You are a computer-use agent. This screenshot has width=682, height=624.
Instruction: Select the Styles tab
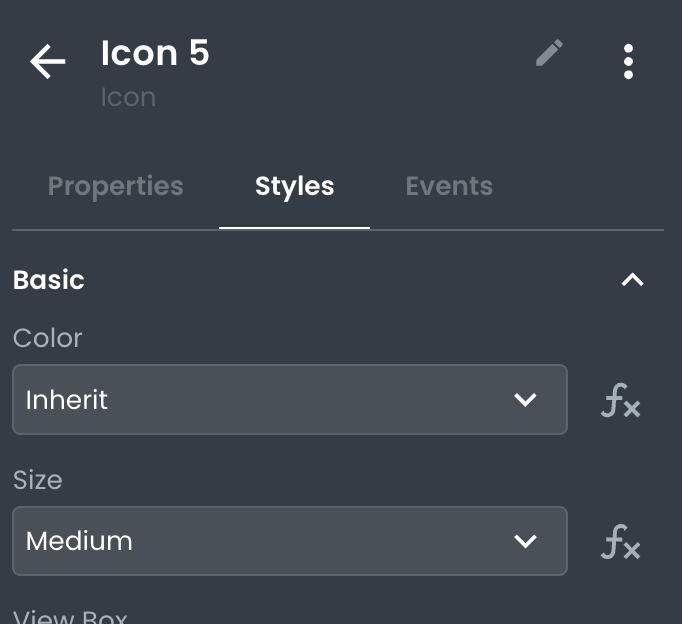pyautogui.click(x=294, y=186)
